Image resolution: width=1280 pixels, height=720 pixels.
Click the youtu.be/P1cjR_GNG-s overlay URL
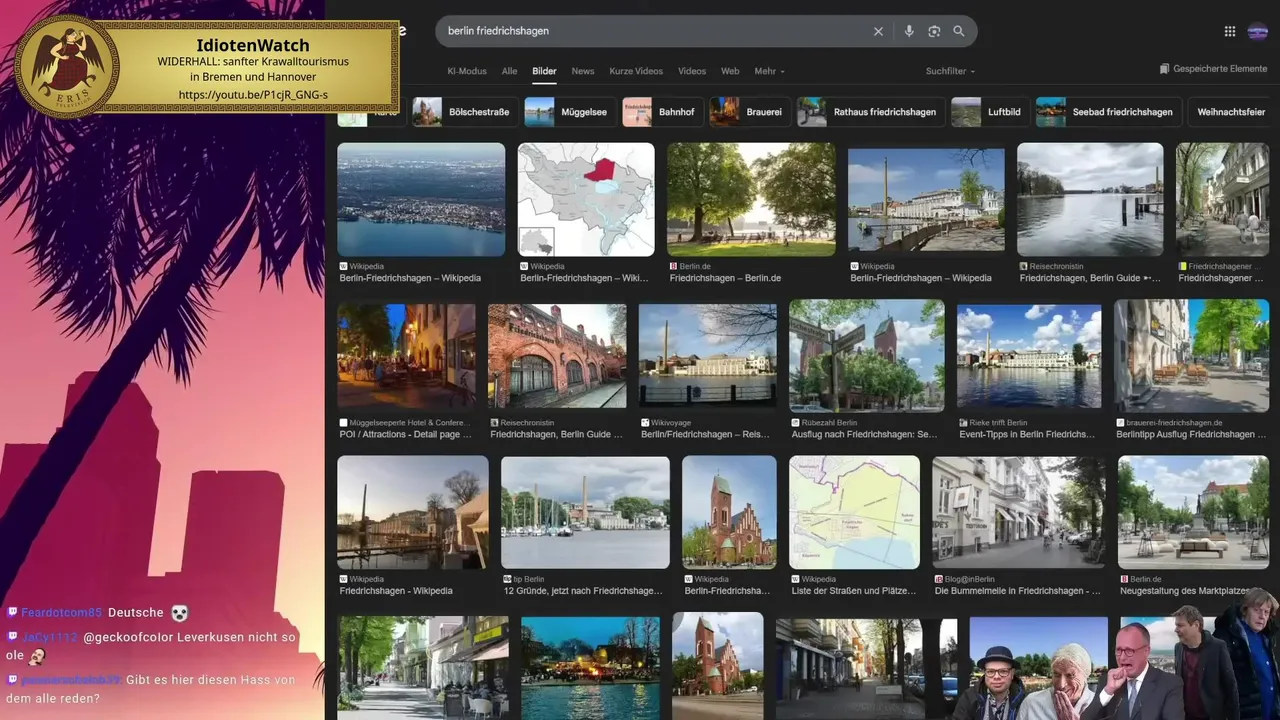[253, 94]
